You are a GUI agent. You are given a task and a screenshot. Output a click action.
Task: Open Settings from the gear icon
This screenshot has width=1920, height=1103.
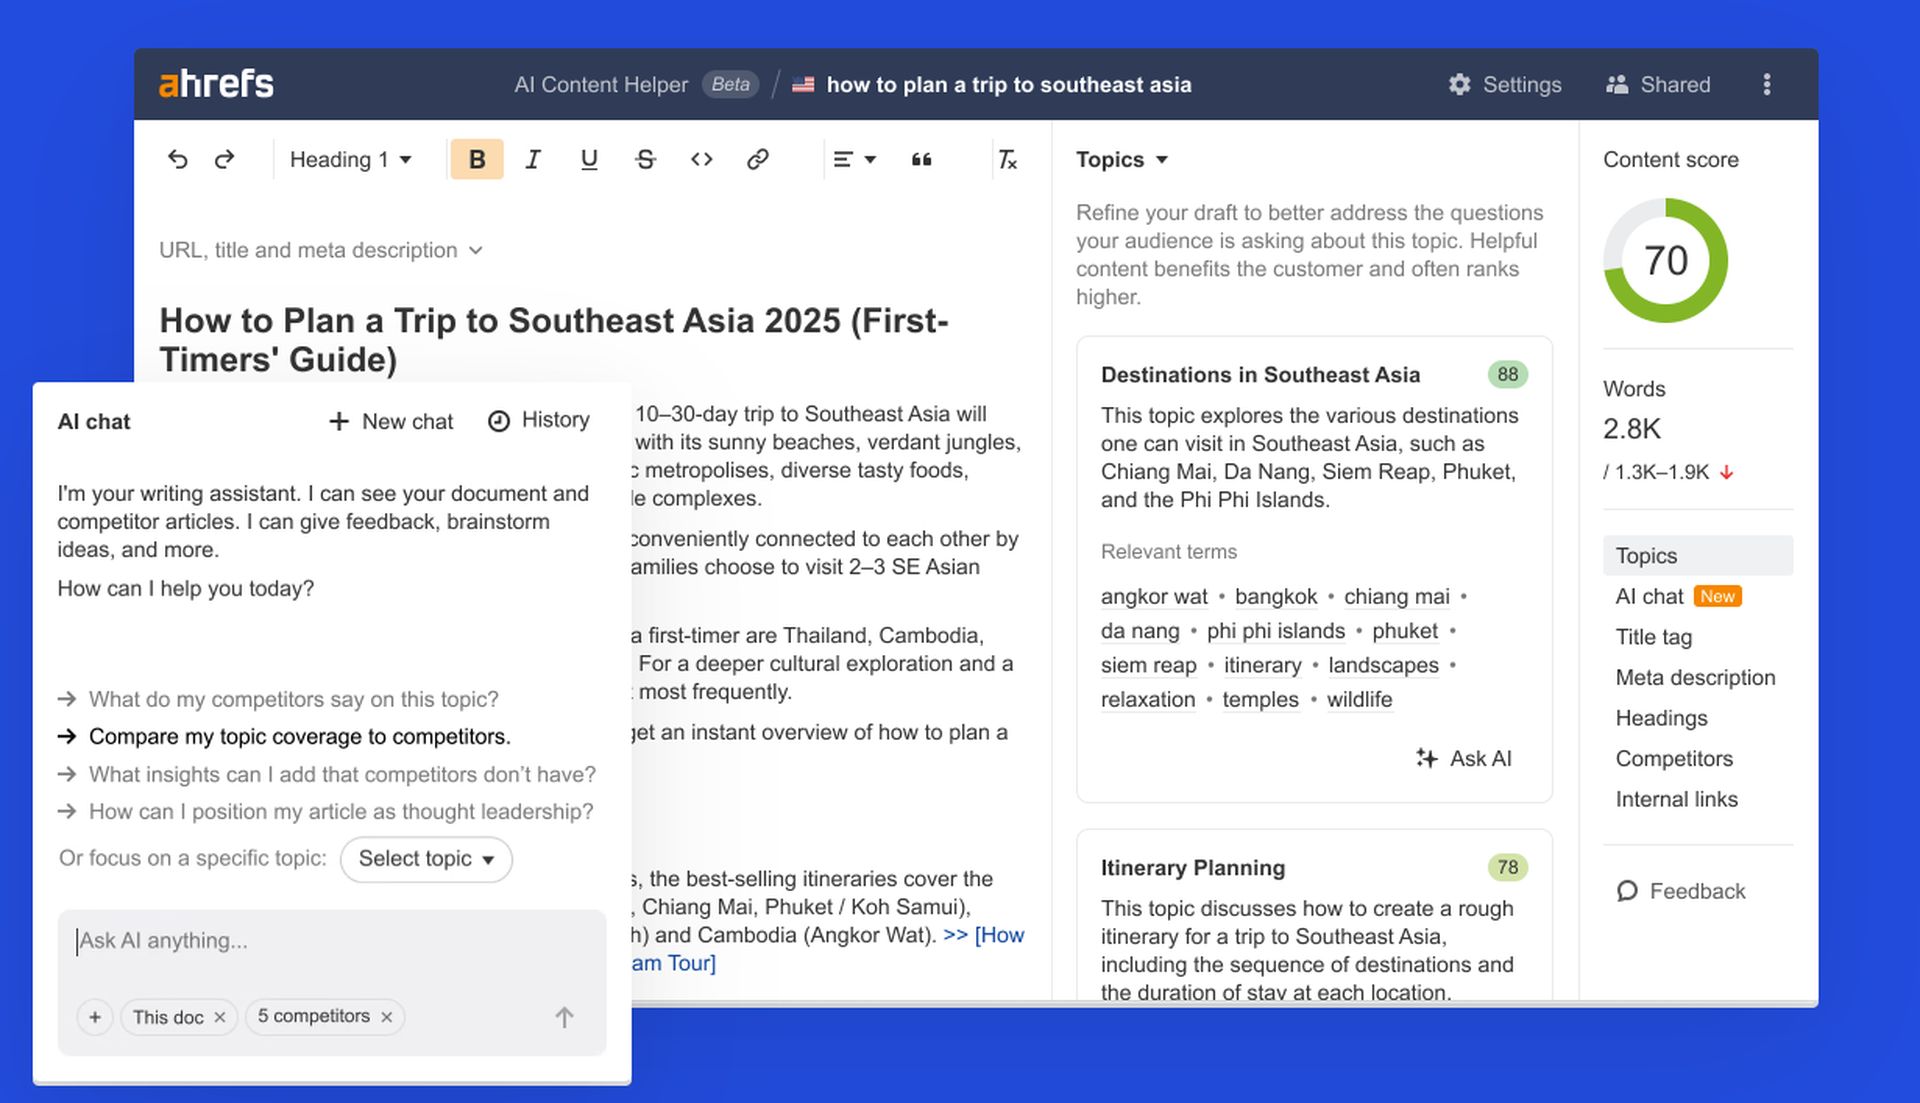click(1505, 85)
